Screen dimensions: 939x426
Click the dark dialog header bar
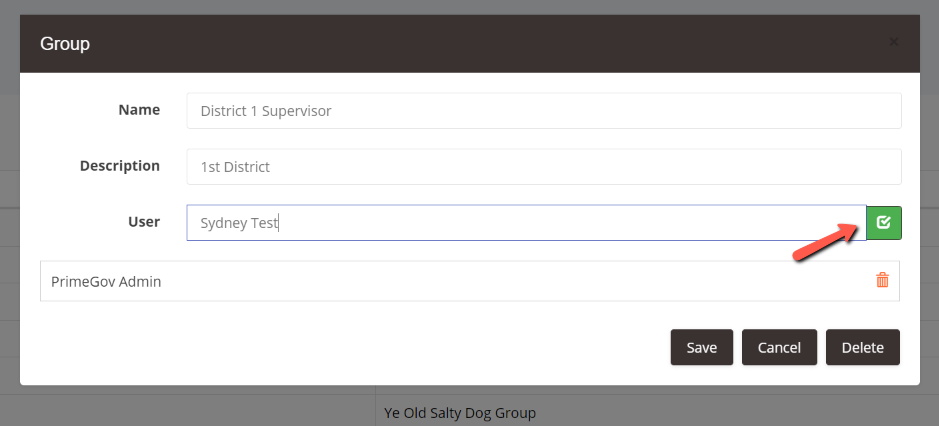tap(470, 44)
